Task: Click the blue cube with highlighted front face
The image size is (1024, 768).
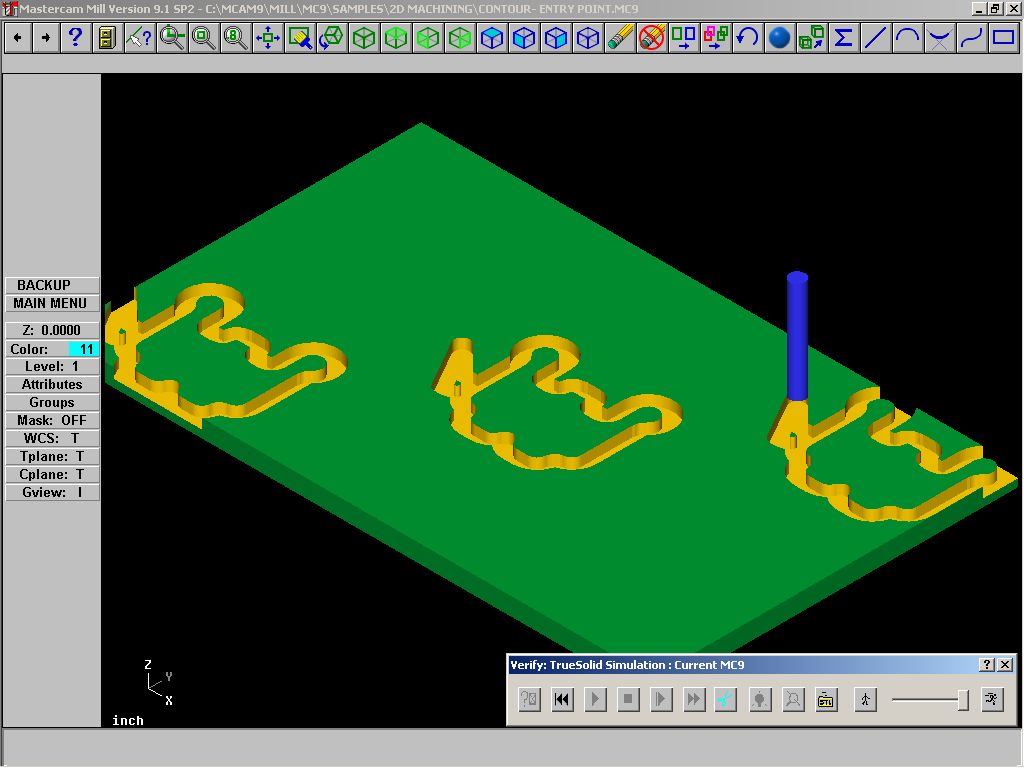Action: pyautogui.click(x=524, y=38)
